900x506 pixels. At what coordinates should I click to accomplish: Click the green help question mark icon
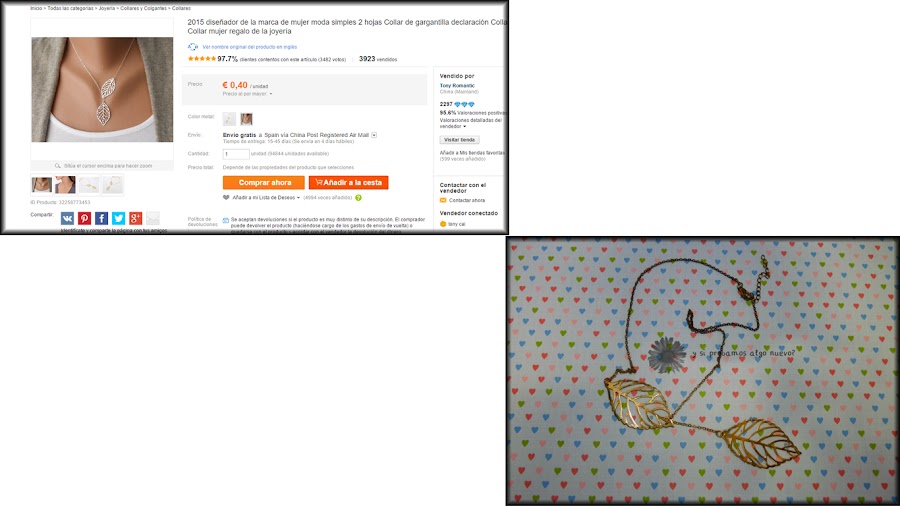(x=358, y=198)
